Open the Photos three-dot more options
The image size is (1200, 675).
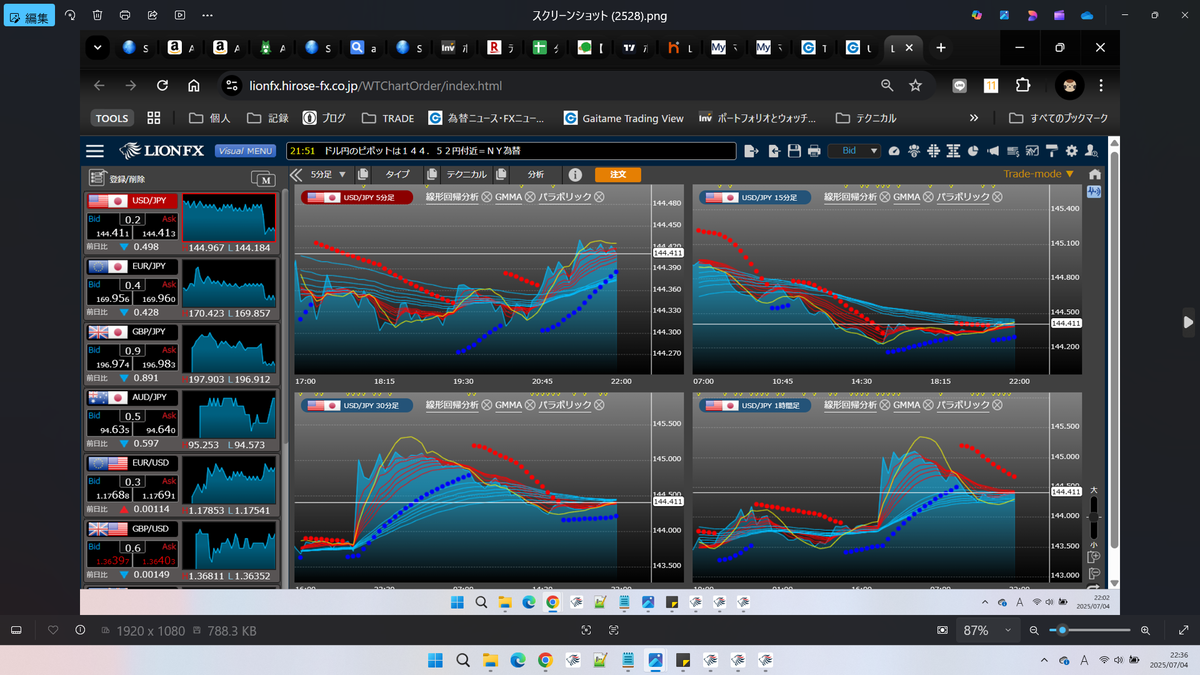(207, 16)
